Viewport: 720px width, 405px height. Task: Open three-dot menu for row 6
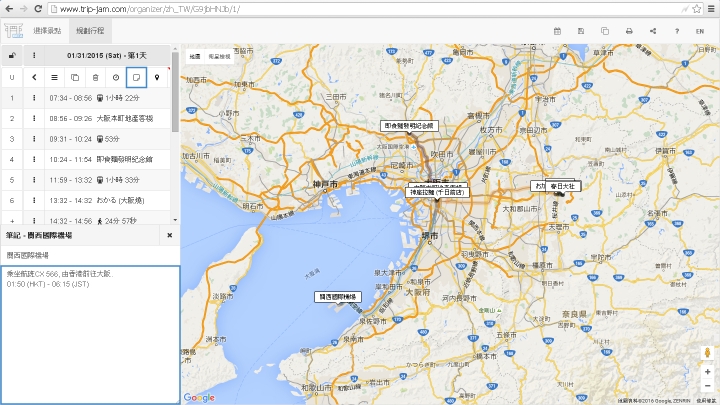(x=34, y=200)
